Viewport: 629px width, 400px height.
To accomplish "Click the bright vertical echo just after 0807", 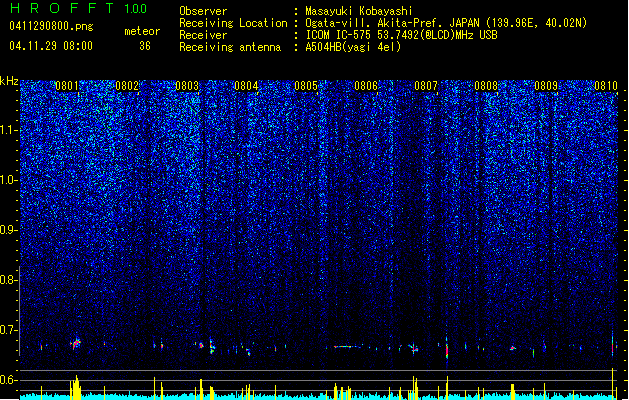I will point(447,348).
